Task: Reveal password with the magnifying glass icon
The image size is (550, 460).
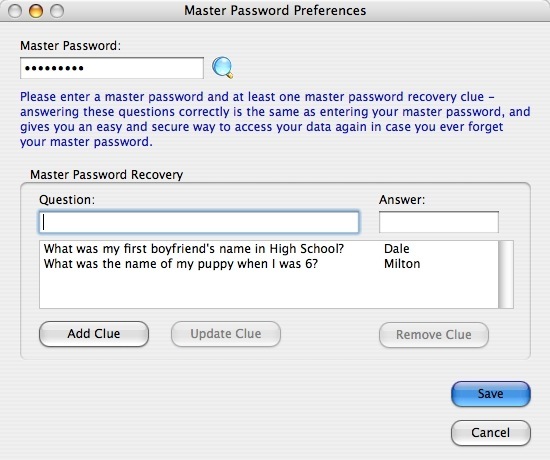Action: click(x=222, y=67)
